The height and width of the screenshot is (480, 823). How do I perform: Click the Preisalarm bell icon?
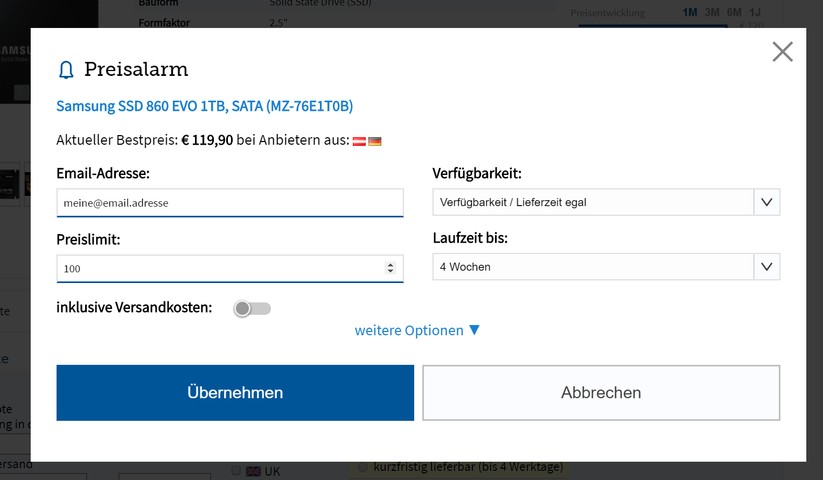point(66,70)
